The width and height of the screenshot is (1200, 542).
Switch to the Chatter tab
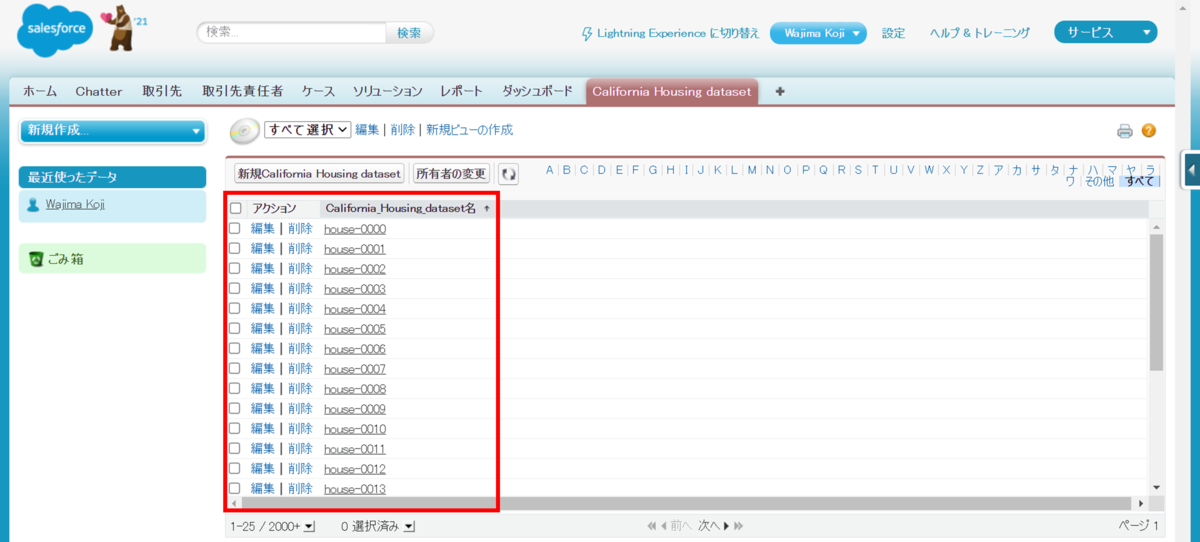99,91
